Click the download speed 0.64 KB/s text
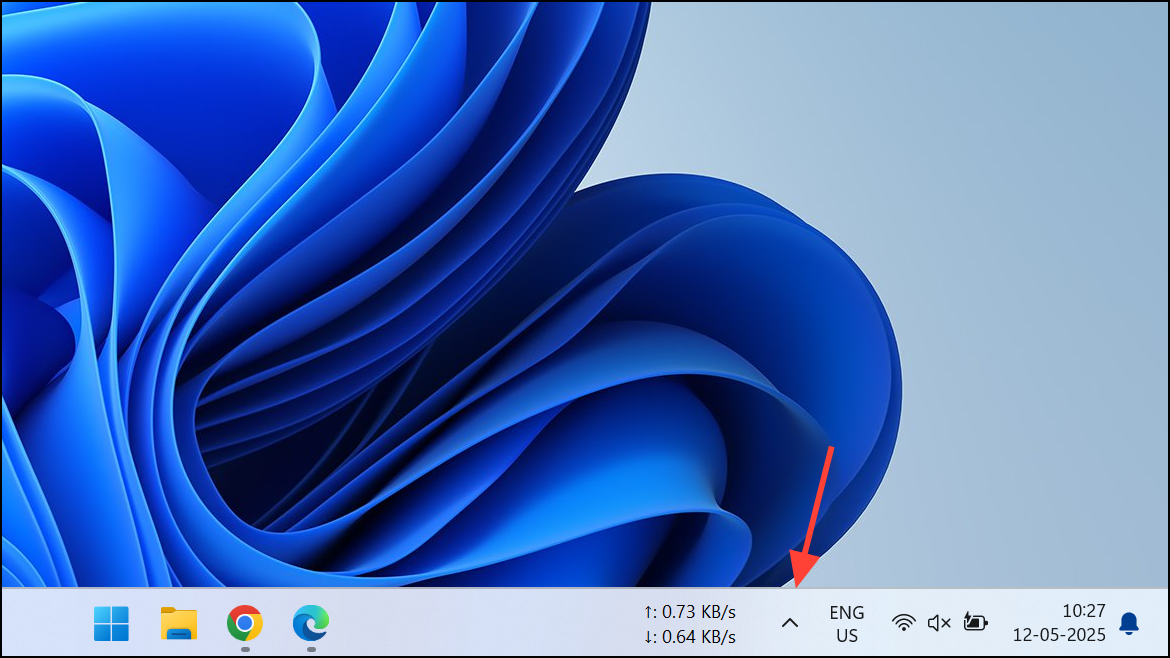Image resolution: width=1170 pixels, height=658 pixels. click(690, 637)
